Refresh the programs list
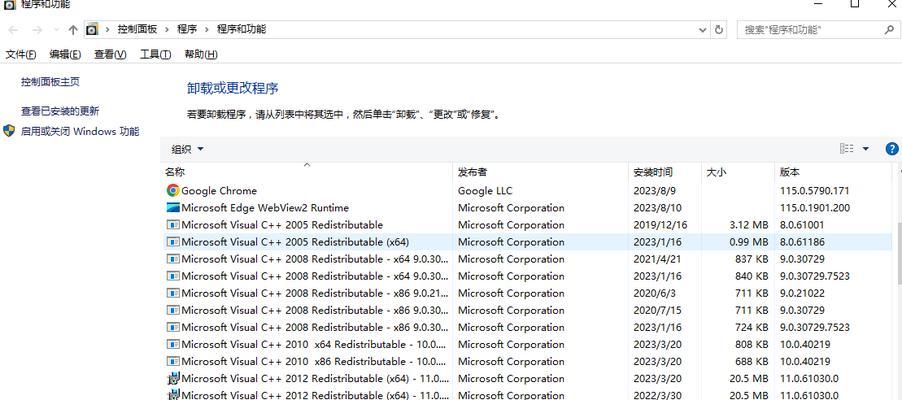This screenshot has width=902, height=400. tap(718, 30)
